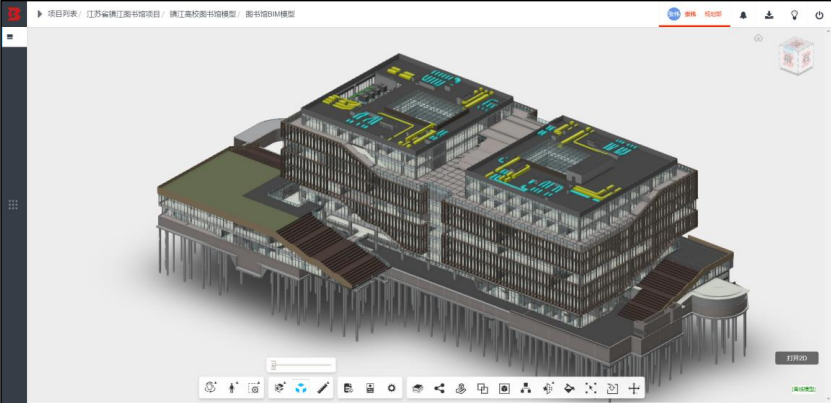Reset view with the home icon
Viewport: 831px width, 403px height.
(x=758, y=38)
